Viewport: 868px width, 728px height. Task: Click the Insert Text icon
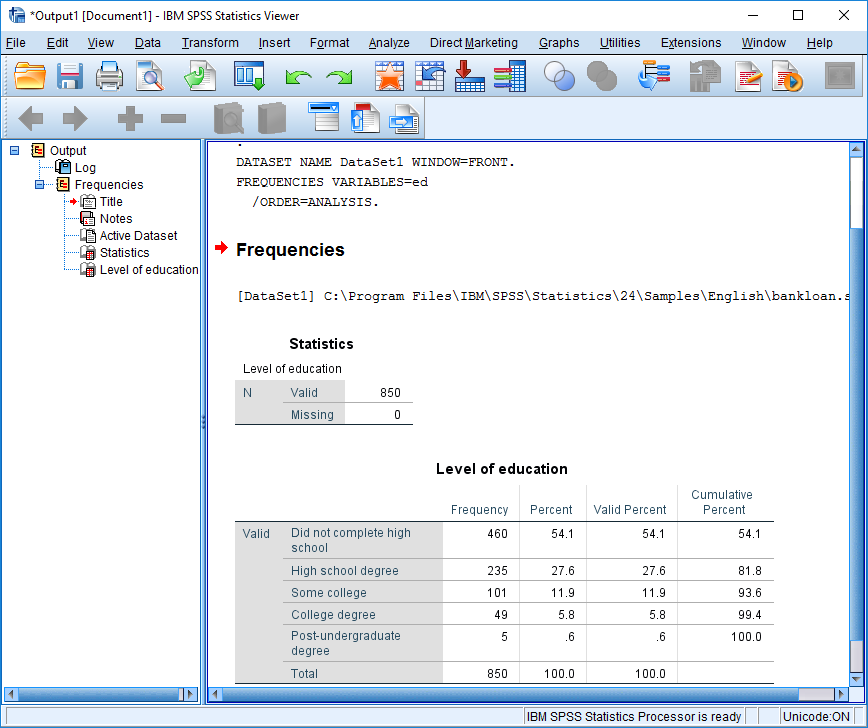(404, 118)
